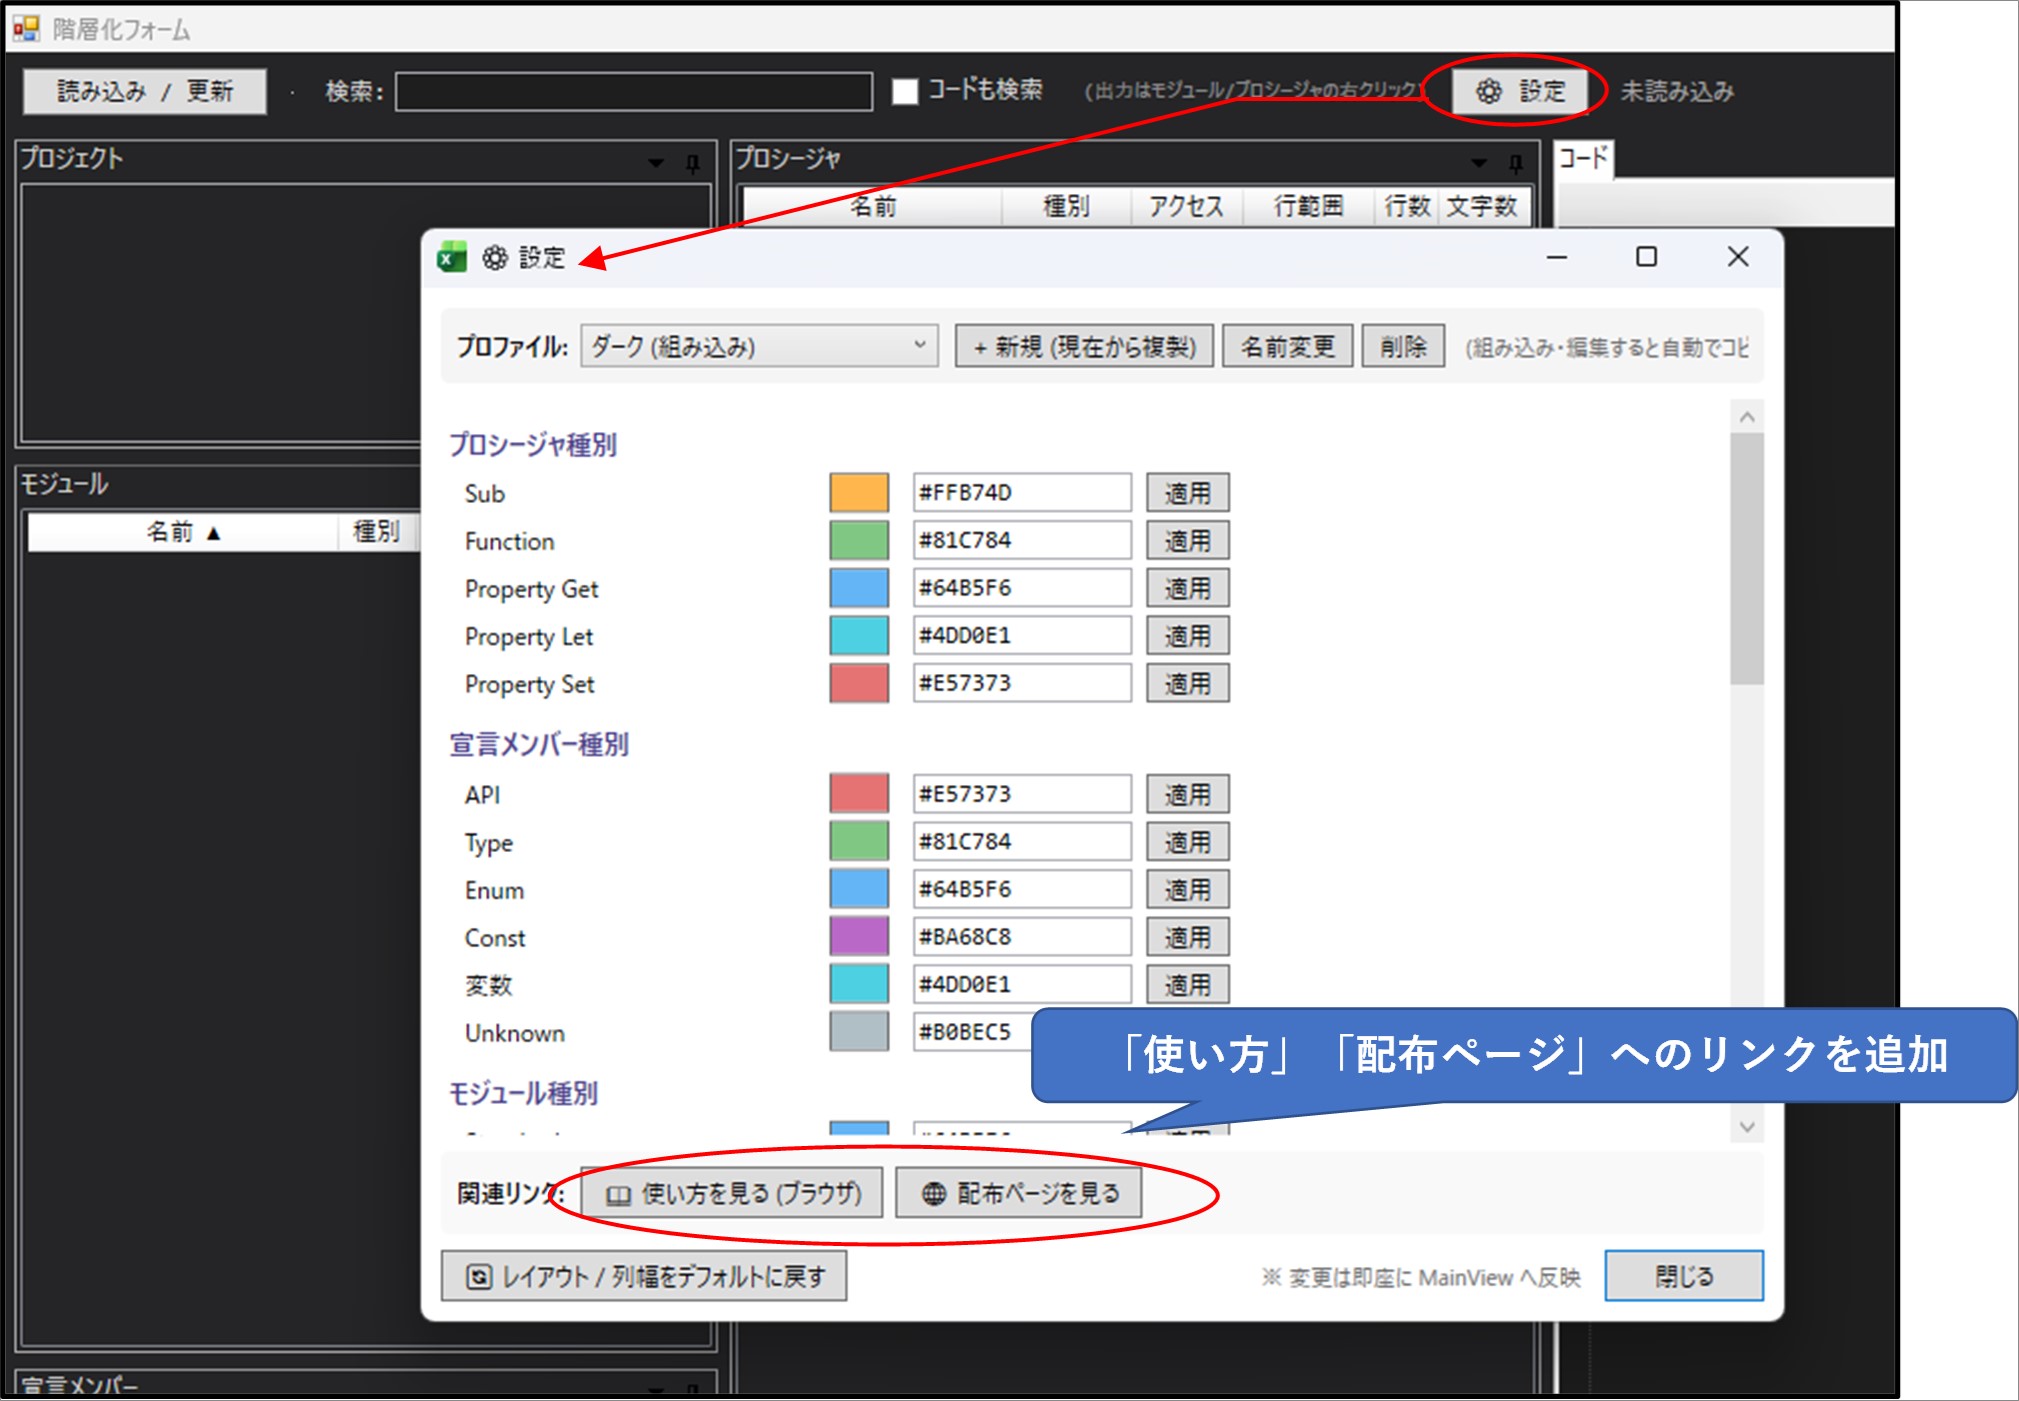The image size is (2019, 1401).
Task: Pick the Function color swatch
Action: point(859,540)
